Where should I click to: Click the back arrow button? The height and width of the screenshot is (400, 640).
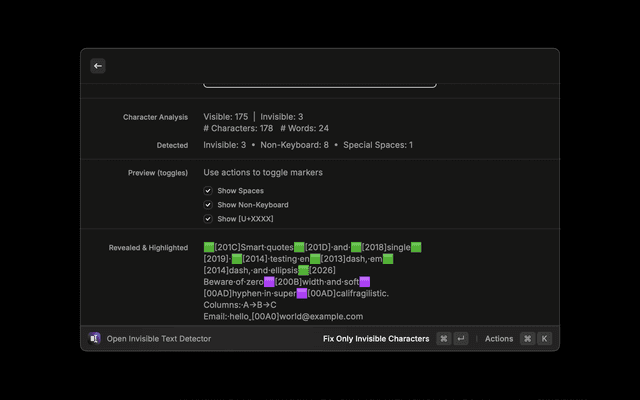click(x=98, y=66)
